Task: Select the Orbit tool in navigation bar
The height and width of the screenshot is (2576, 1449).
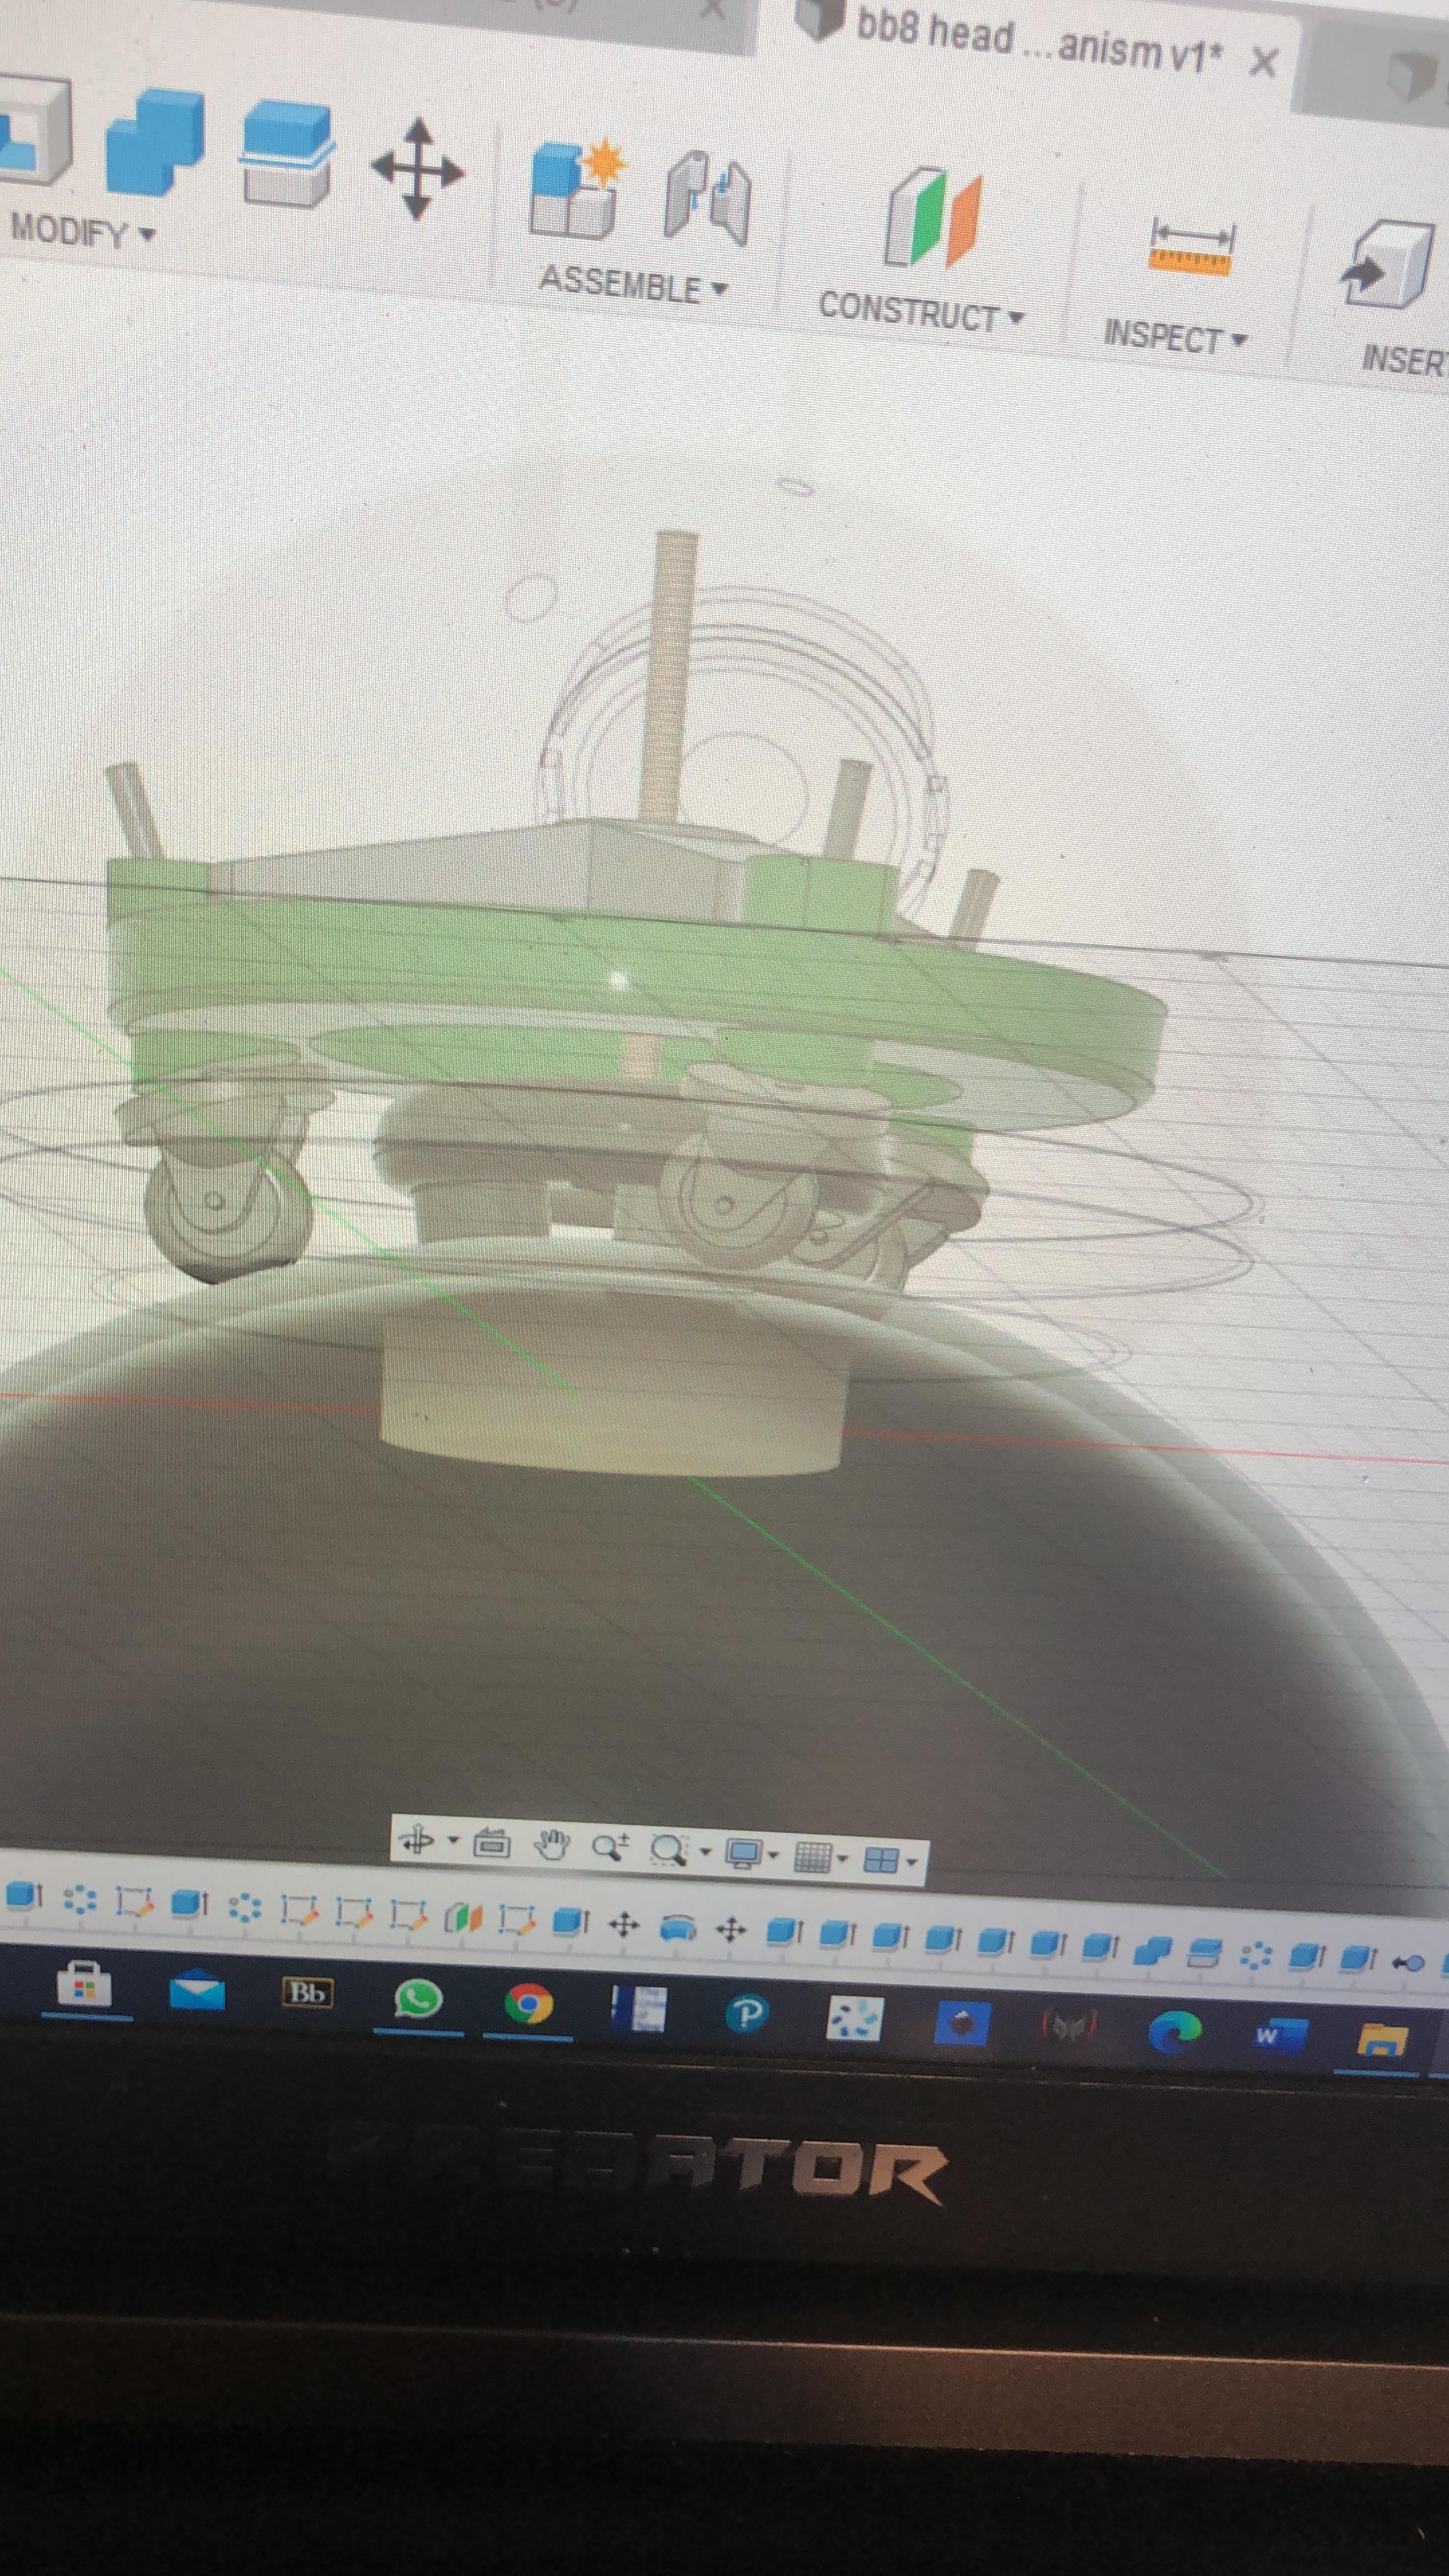Action: (x=416, y=1840)
